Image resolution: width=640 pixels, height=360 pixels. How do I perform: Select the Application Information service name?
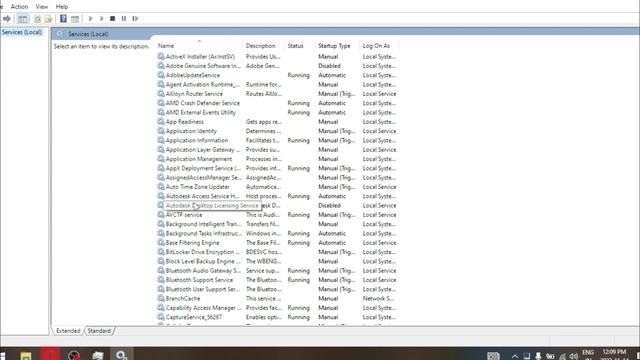[x=197, y=140]
